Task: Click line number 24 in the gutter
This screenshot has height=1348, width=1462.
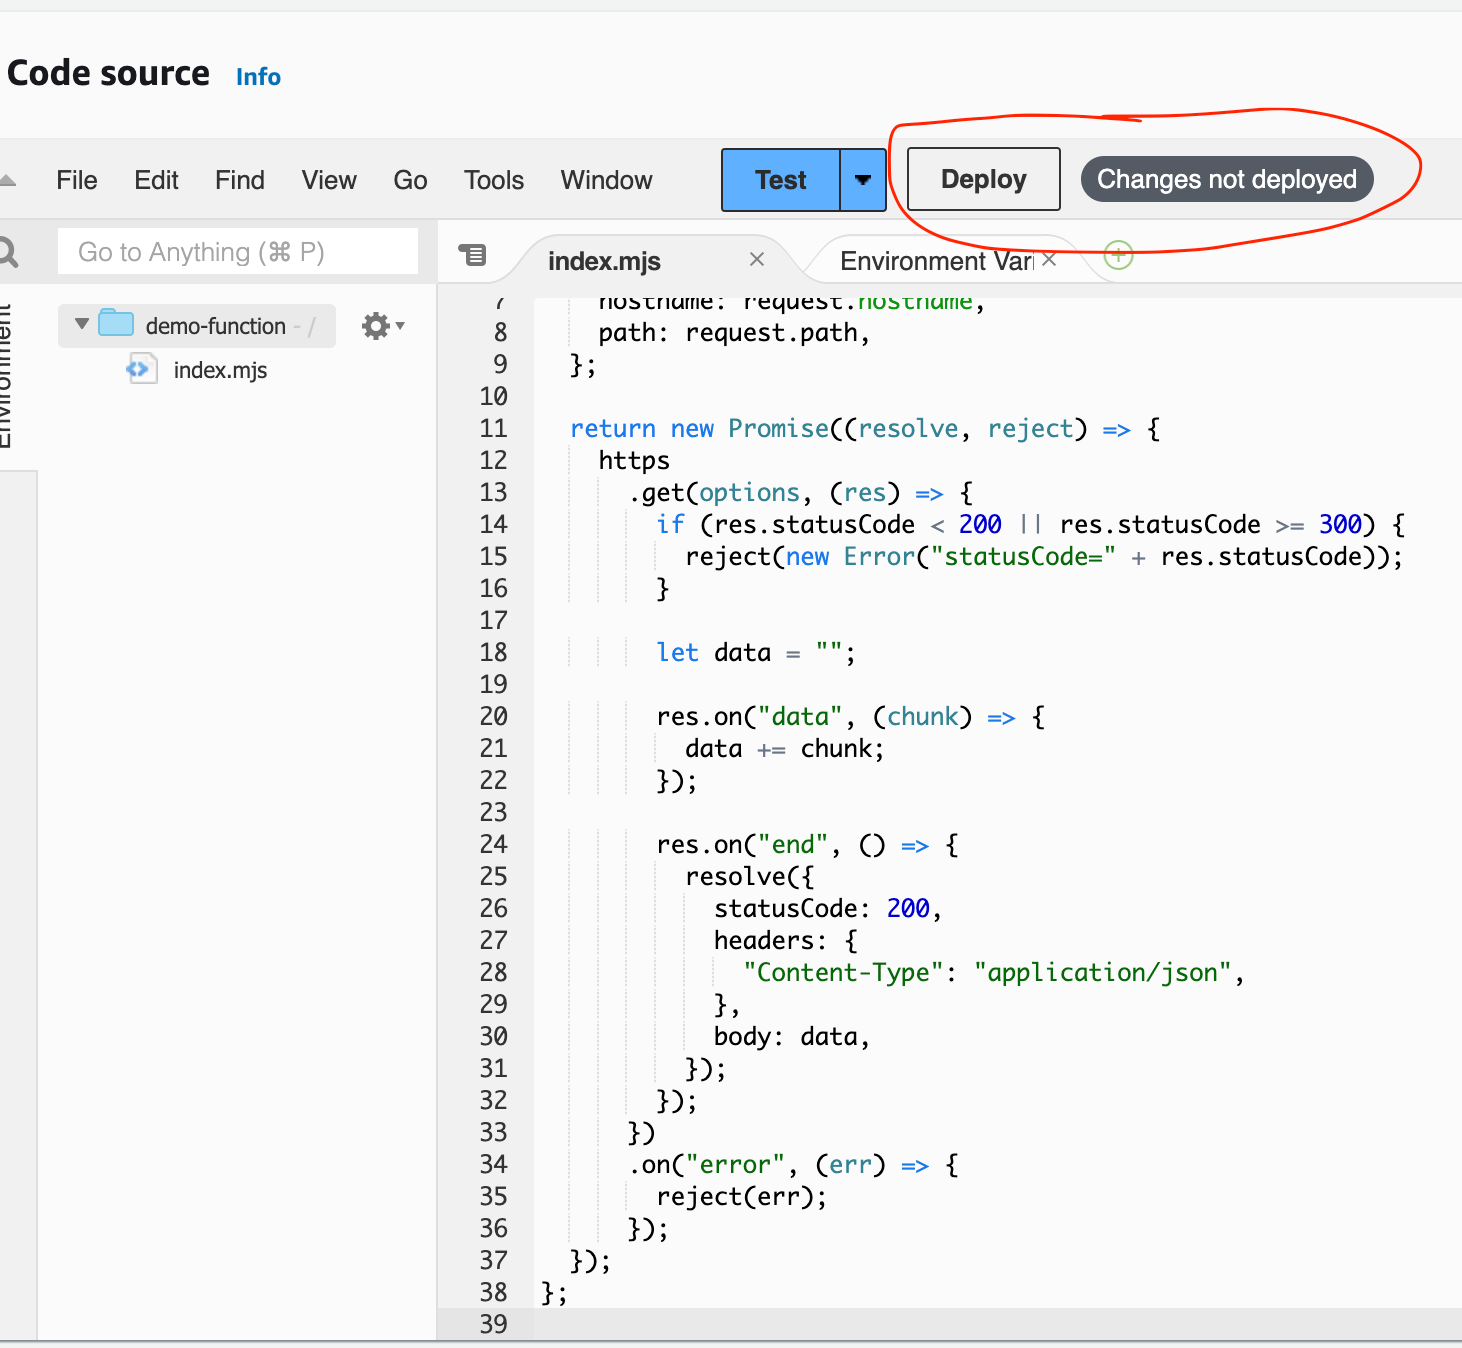Action: [x=494, y=844]
